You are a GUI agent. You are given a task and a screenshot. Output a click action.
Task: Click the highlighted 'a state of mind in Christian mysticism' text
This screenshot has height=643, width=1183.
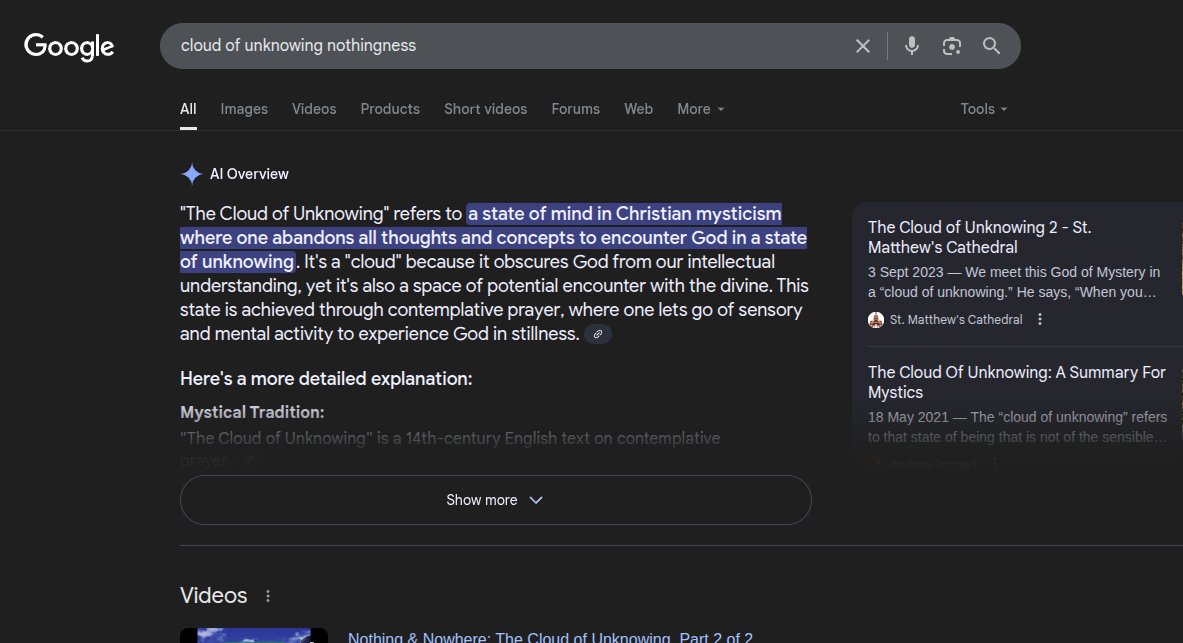click(x=625, y=214)
